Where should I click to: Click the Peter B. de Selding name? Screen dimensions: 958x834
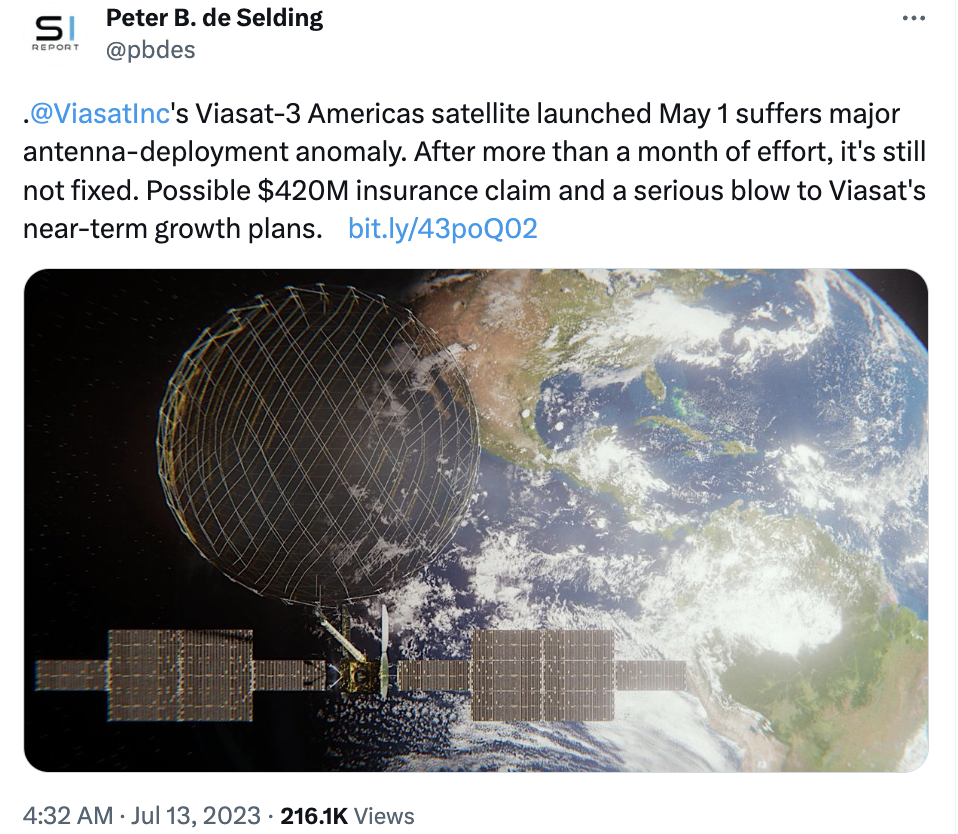(x=214, y=18)
